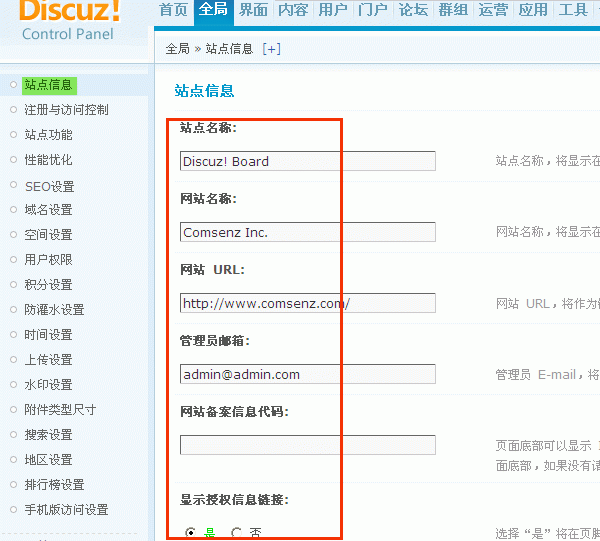Select the 是 radio button

[x=191, y=533]
